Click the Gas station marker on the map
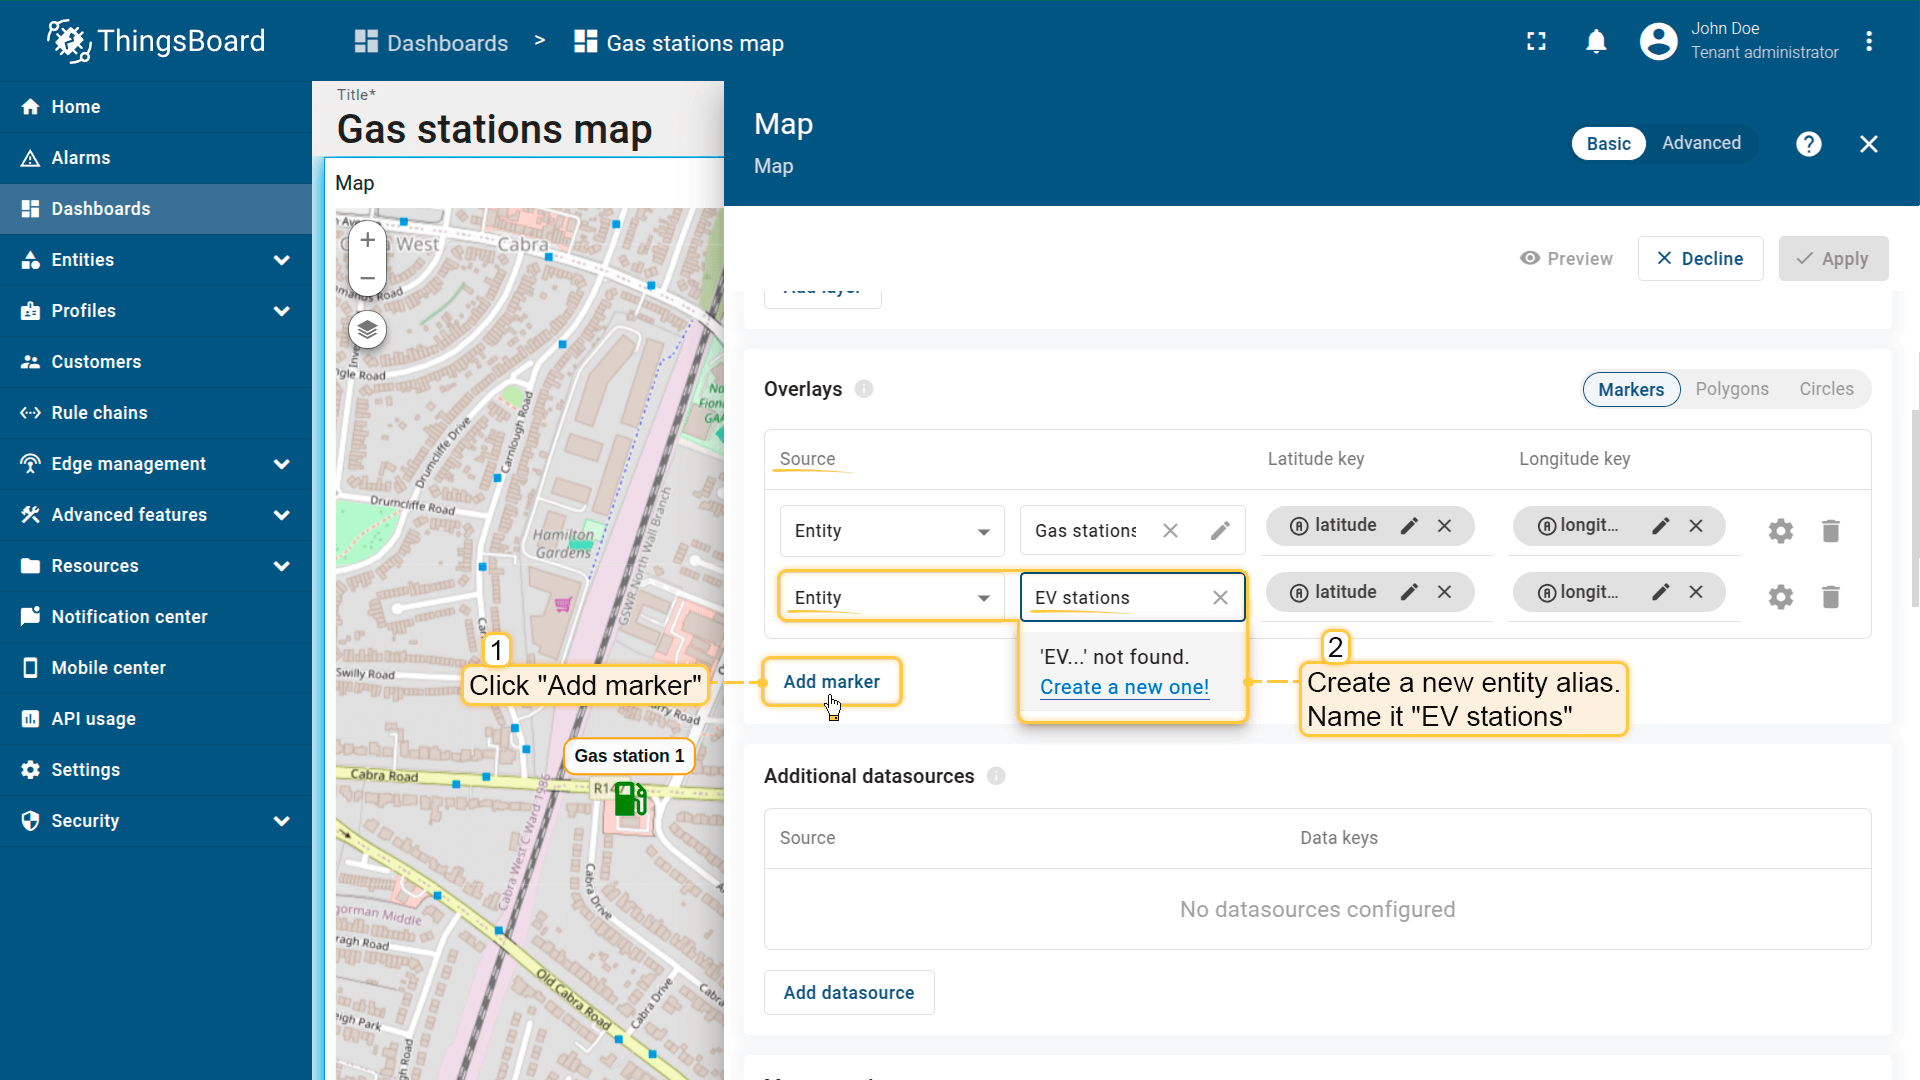 [x=630, y=799]
